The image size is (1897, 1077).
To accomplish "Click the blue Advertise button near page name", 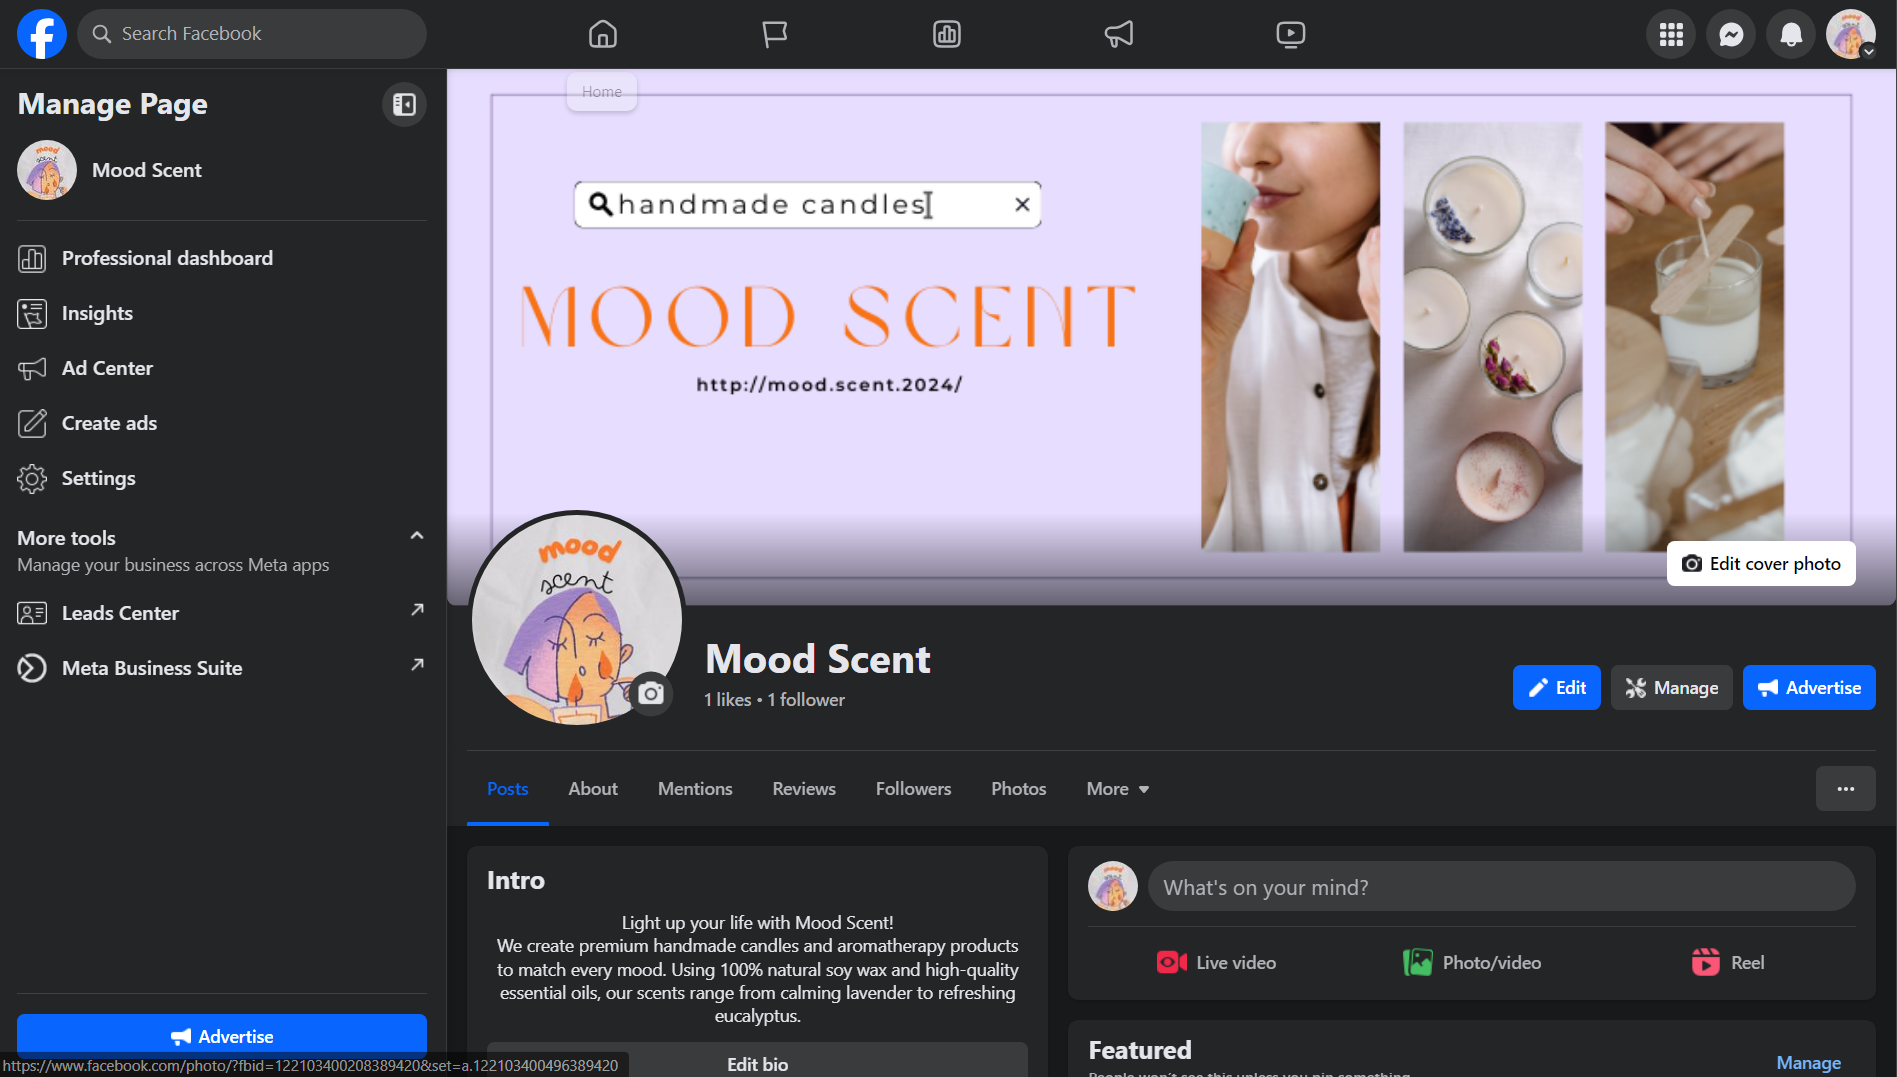I will [1809, 688].
